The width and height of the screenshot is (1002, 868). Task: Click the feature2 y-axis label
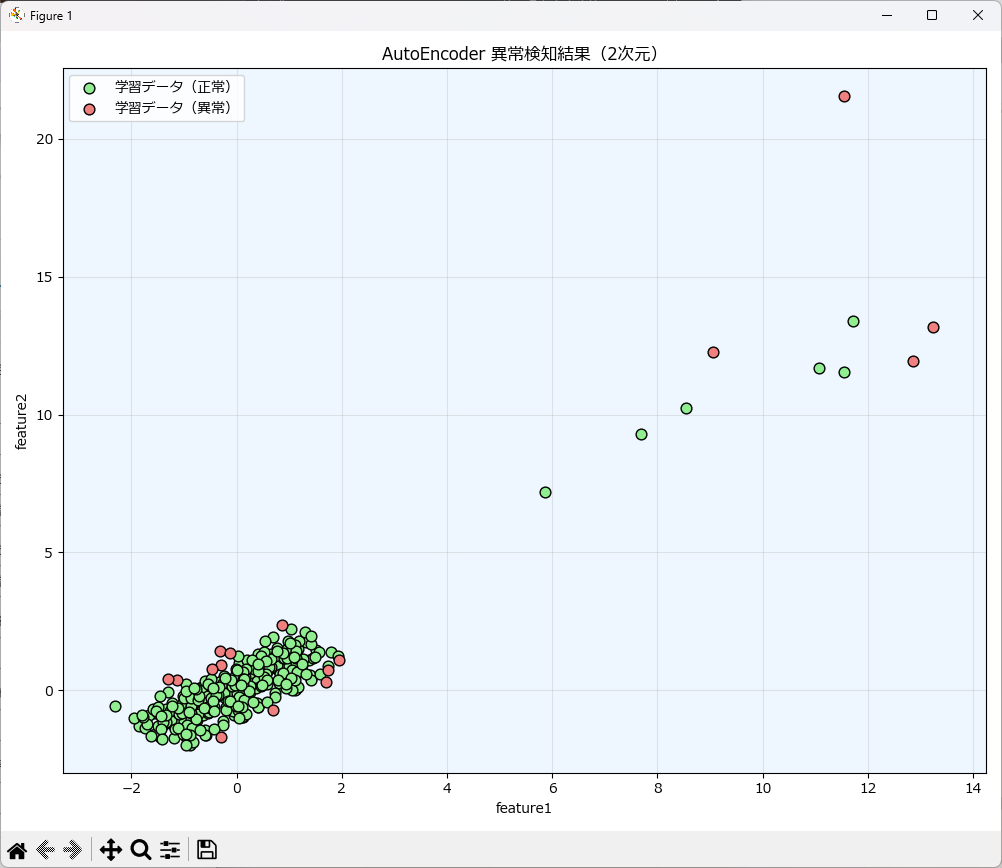[21, 421]
